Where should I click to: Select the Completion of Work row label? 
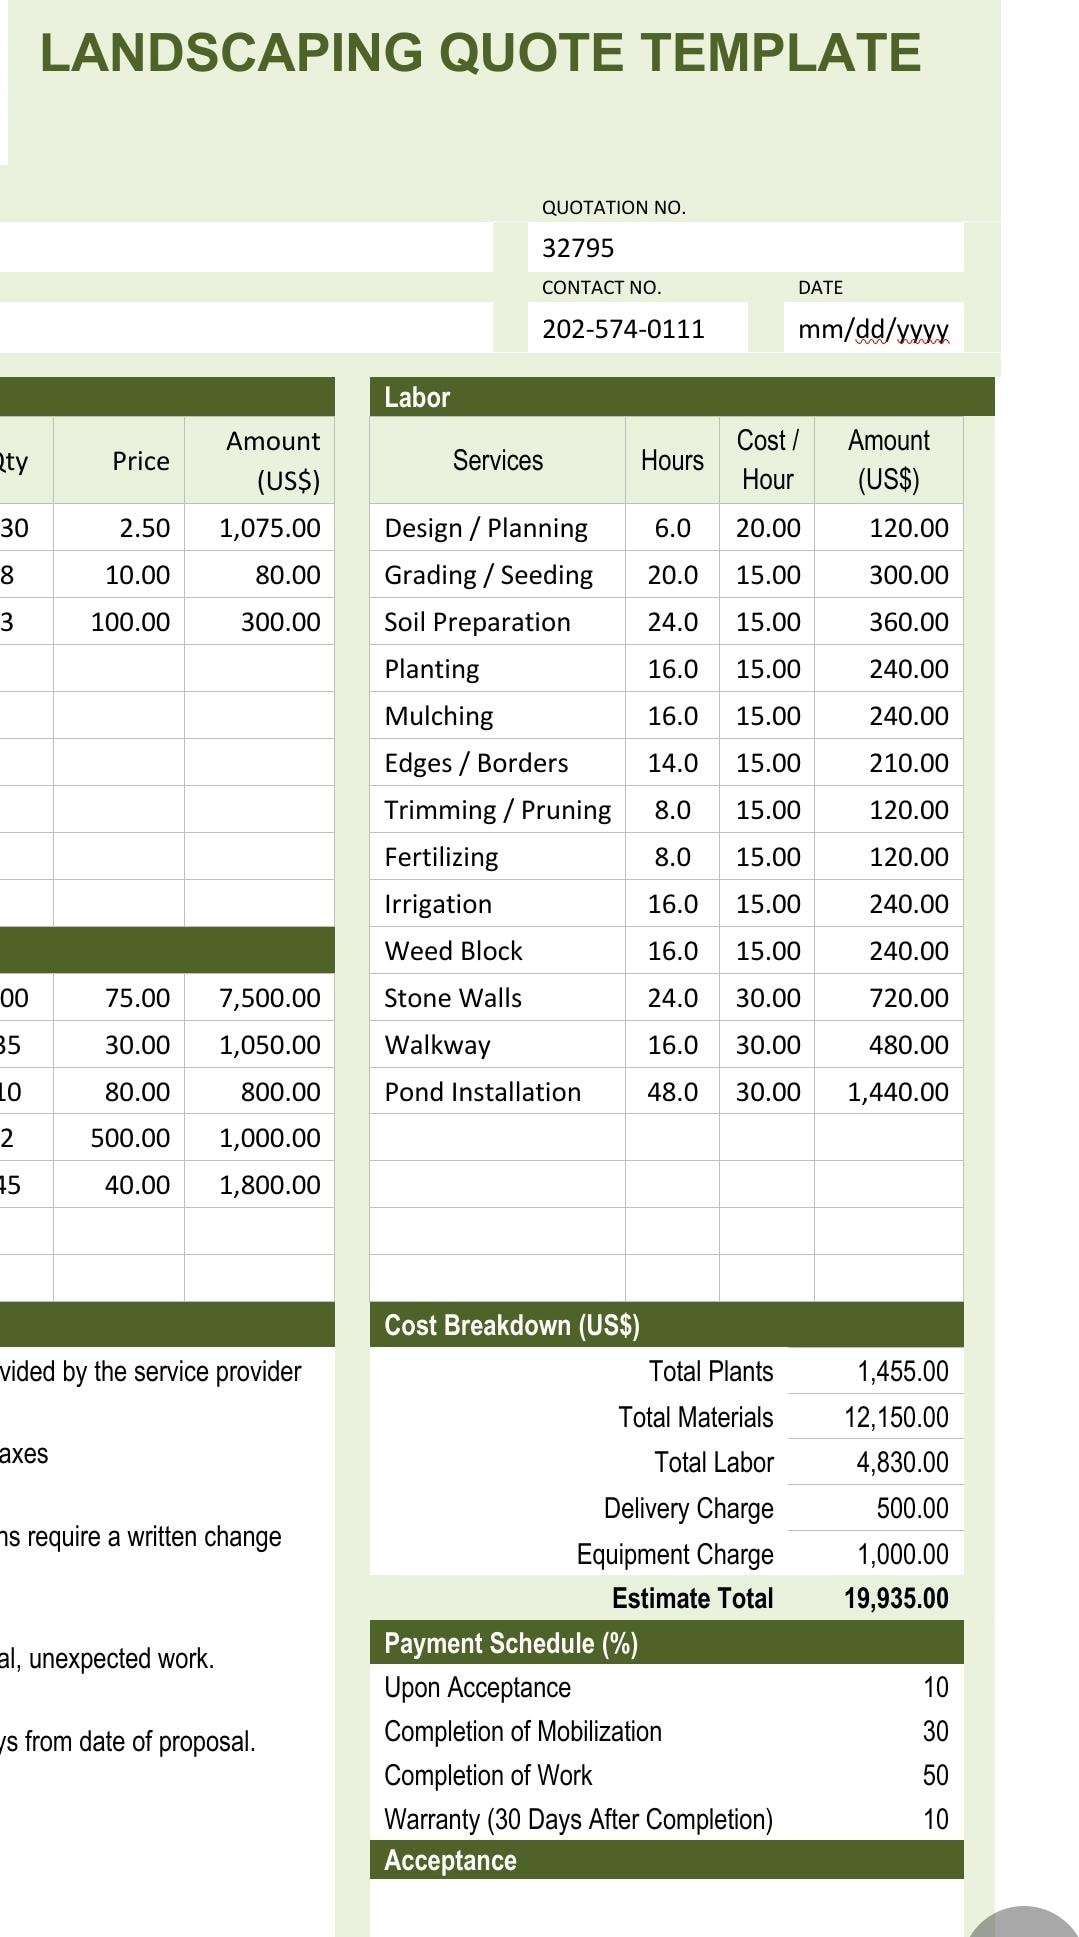click(x=488, y=1775)
